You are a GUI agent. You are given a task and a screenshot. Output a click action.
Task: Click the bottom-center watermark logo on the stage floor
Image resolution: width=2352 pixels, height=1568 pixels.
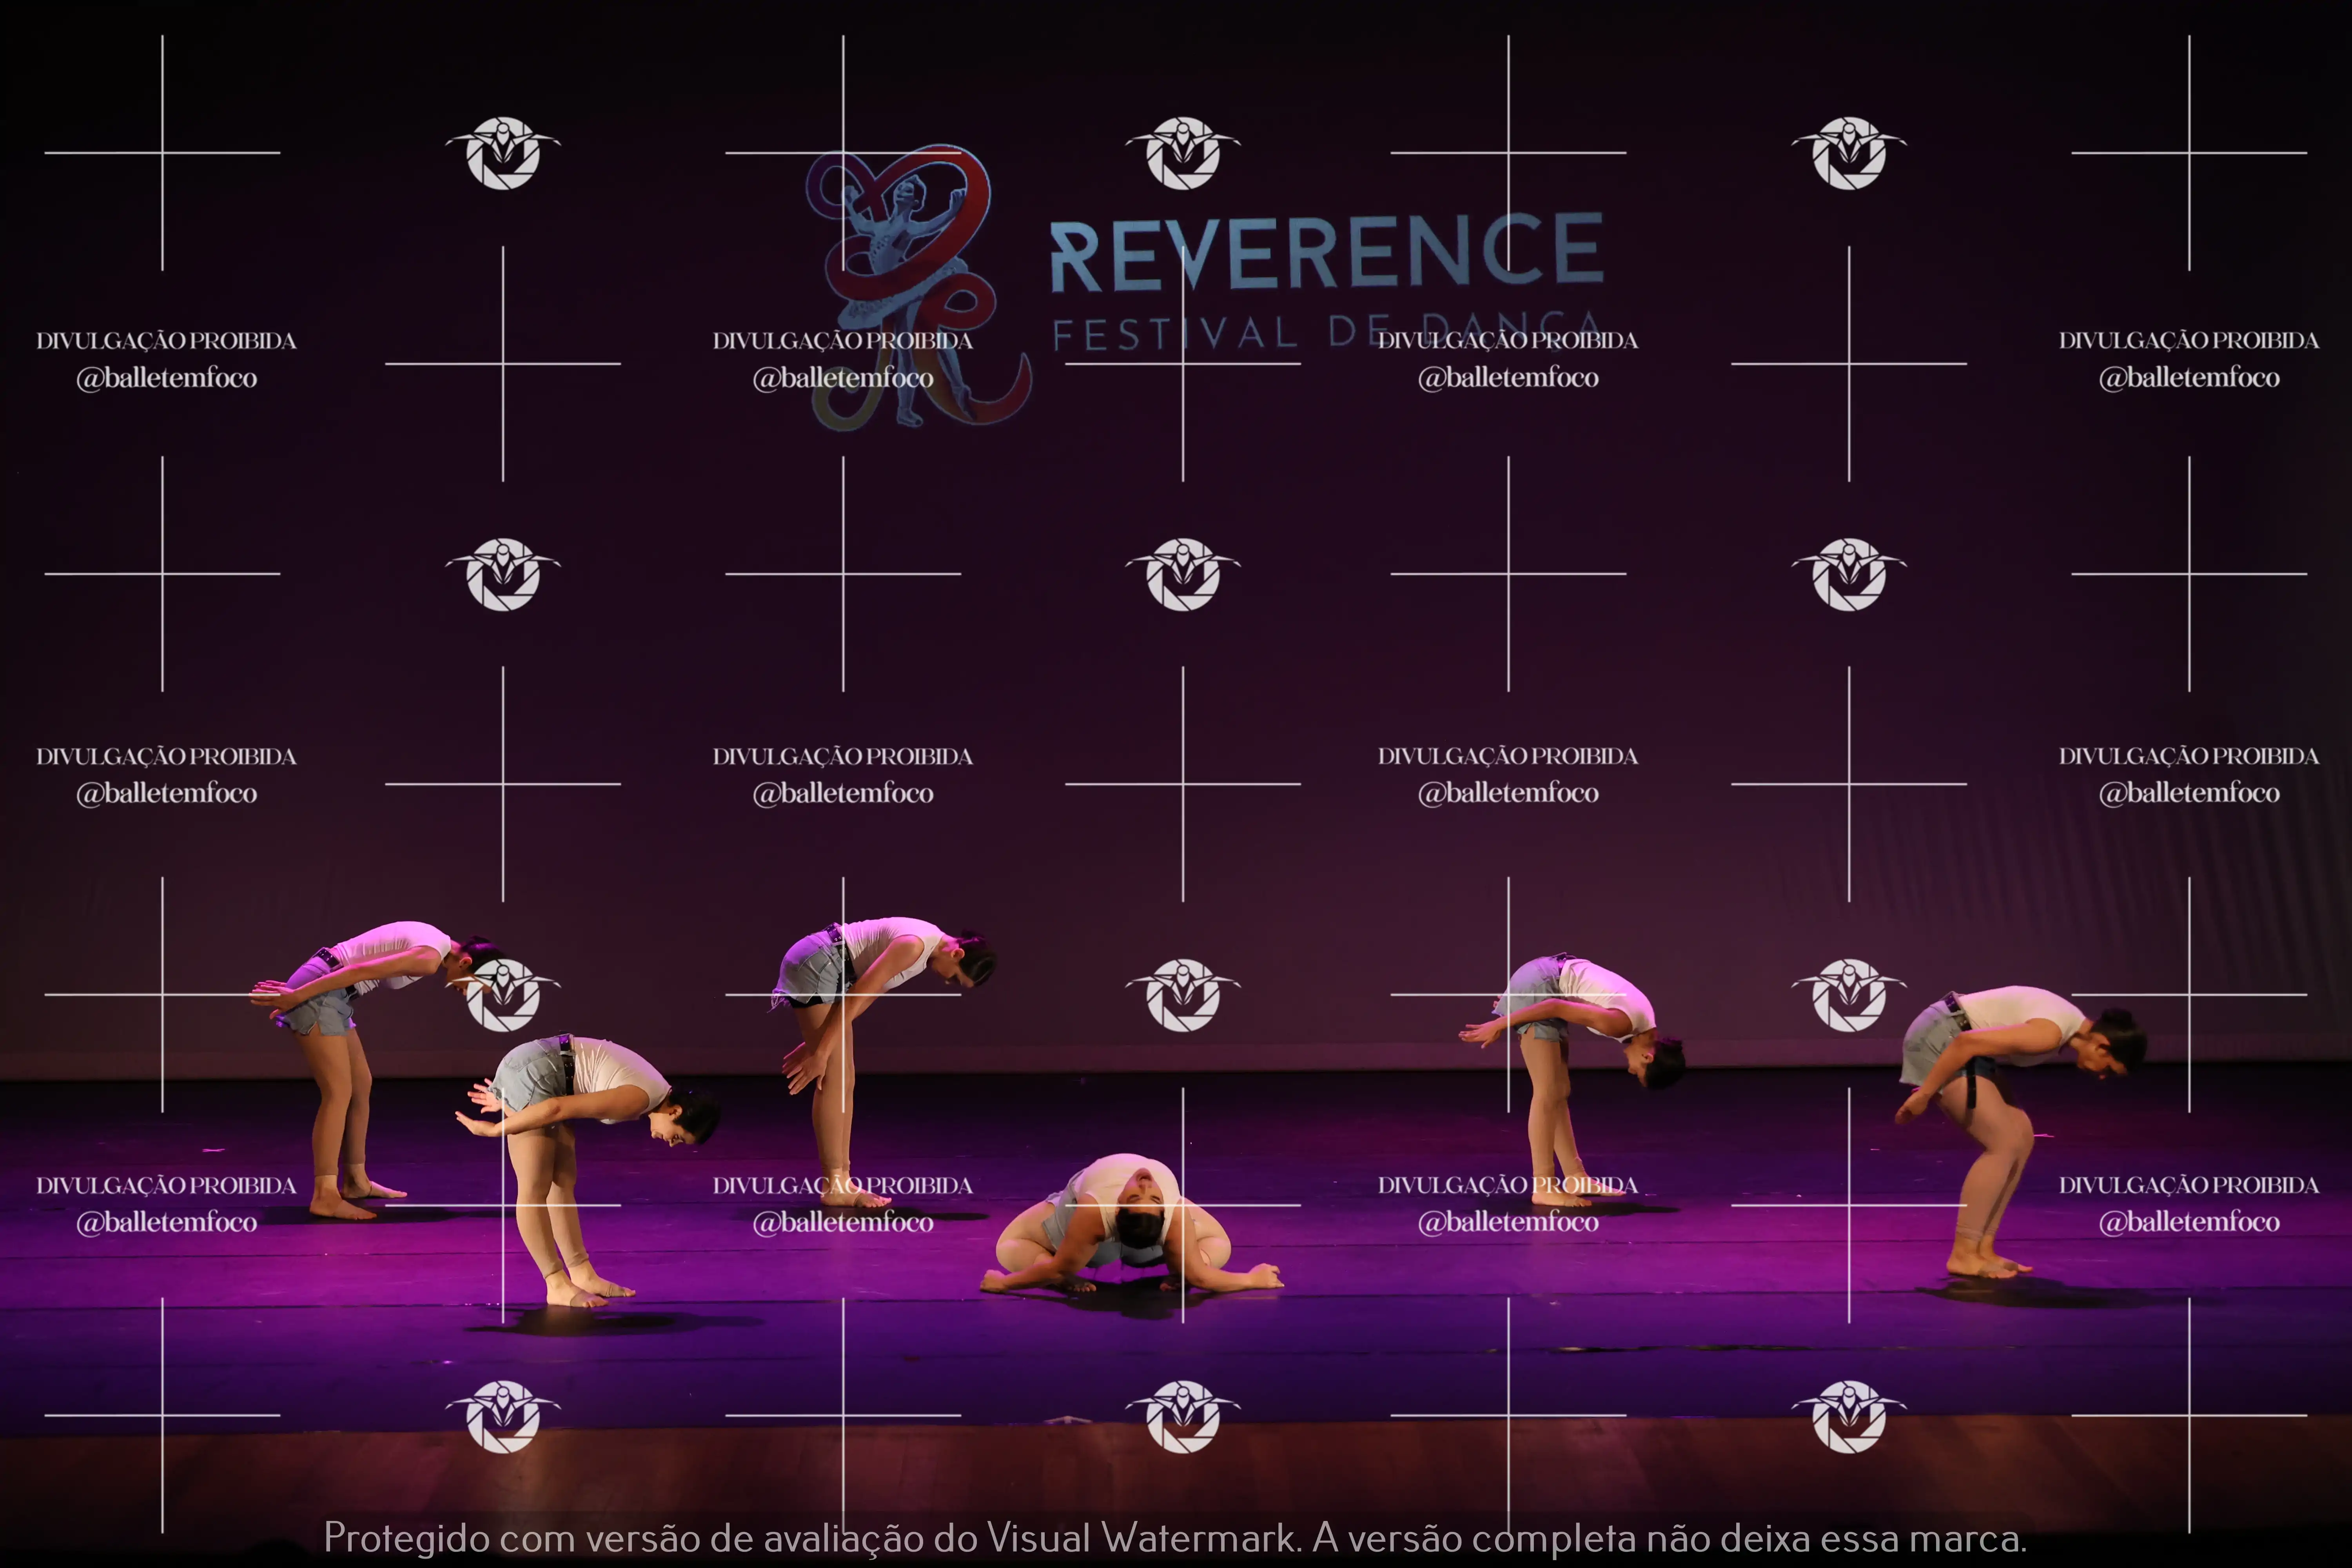(x=1183, y=1416)
